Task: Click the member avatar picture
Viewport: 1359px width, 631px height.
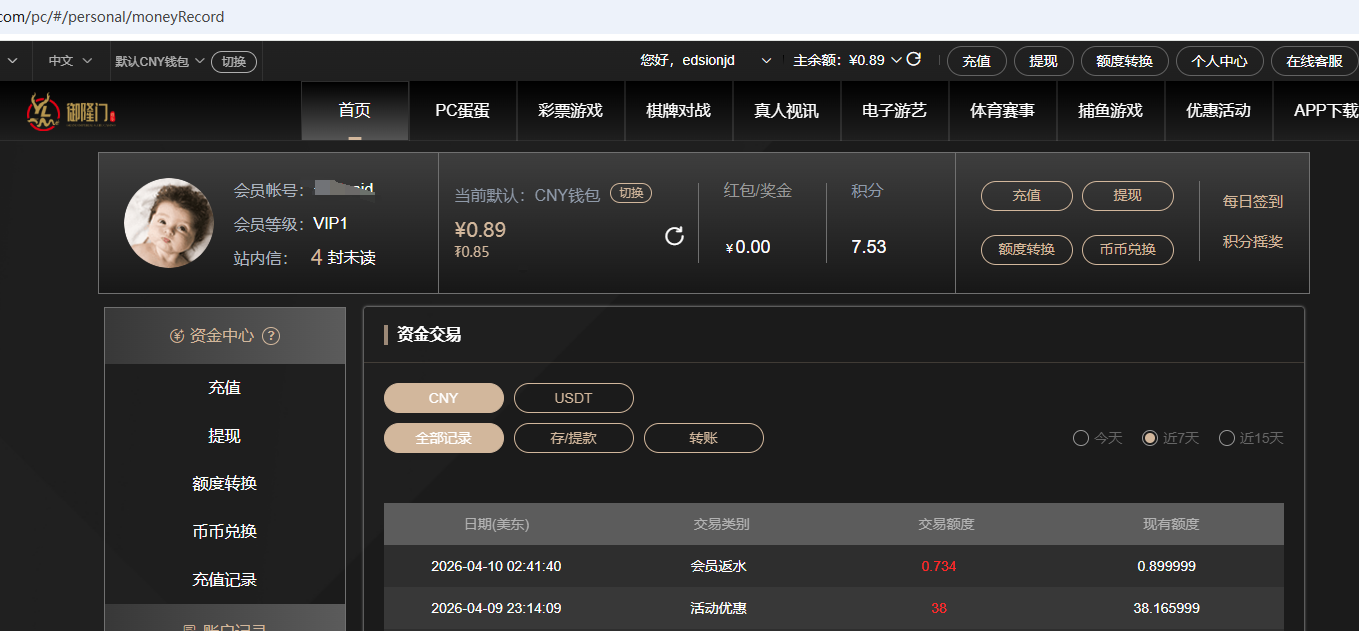Action: click(x=169, y=223)
